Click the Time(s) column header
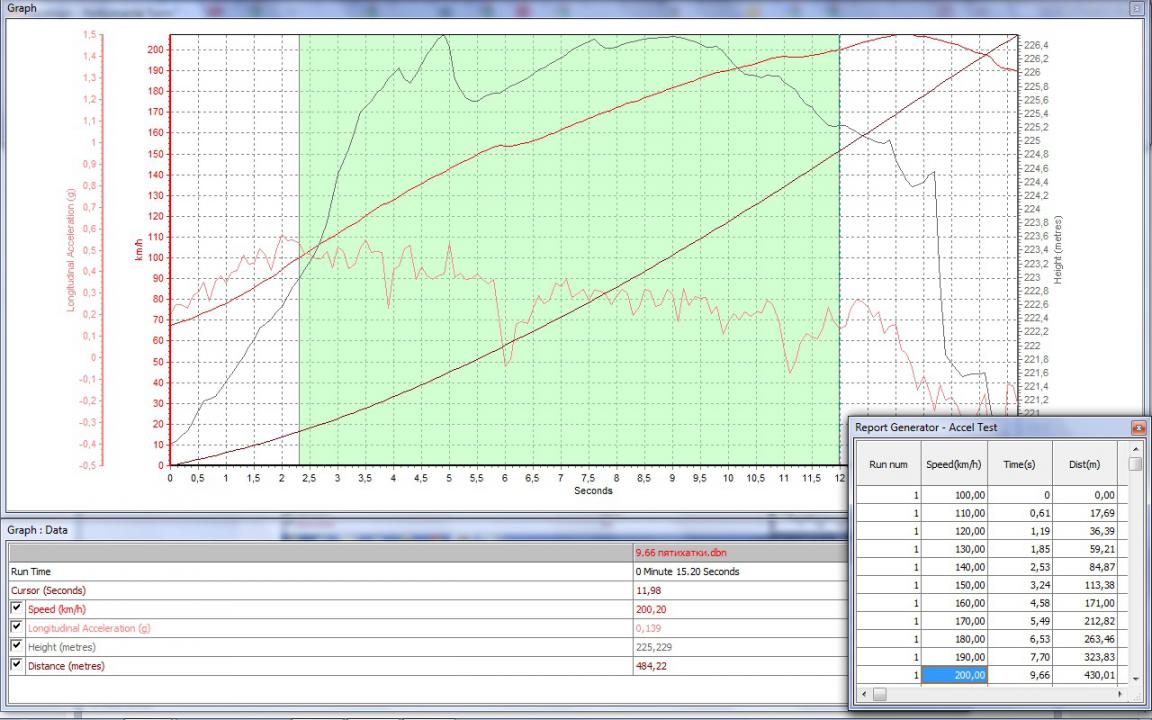1152x720 pixels. (x=1019, y=464)
